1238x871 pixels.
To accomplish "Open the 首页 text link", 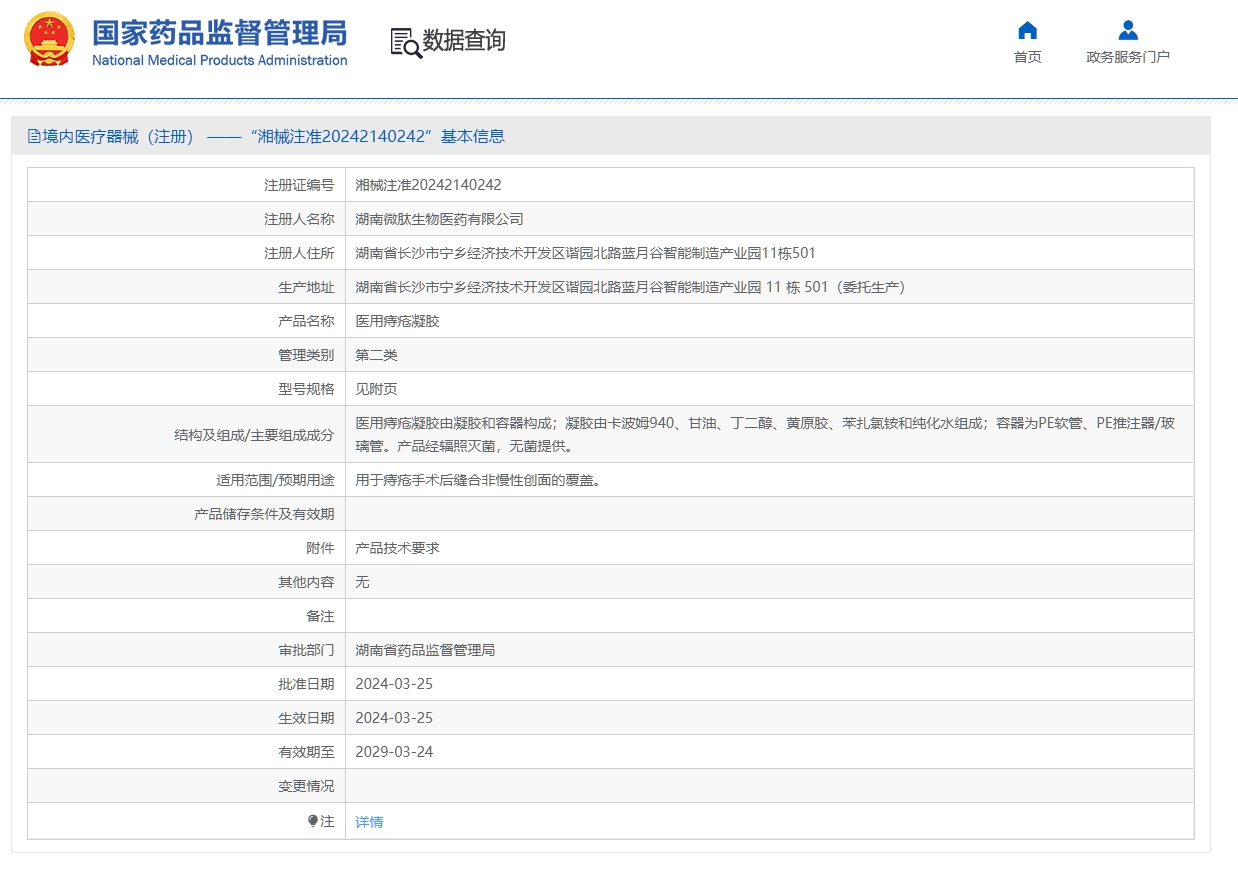I will [x=1027, y=57].
